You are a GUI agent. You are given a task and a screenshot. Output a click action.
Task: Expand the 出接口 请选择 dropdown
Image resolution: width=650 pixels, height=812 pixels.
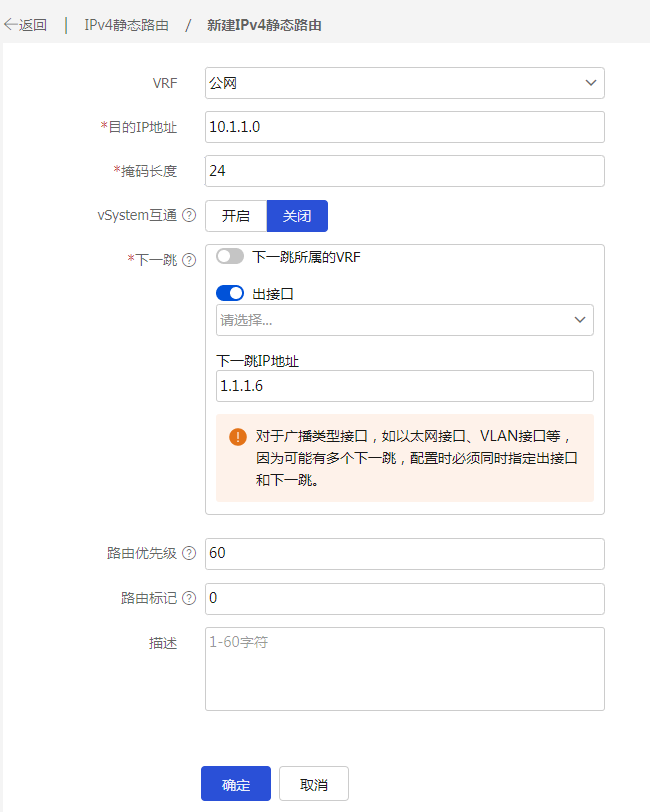point(404,320)
